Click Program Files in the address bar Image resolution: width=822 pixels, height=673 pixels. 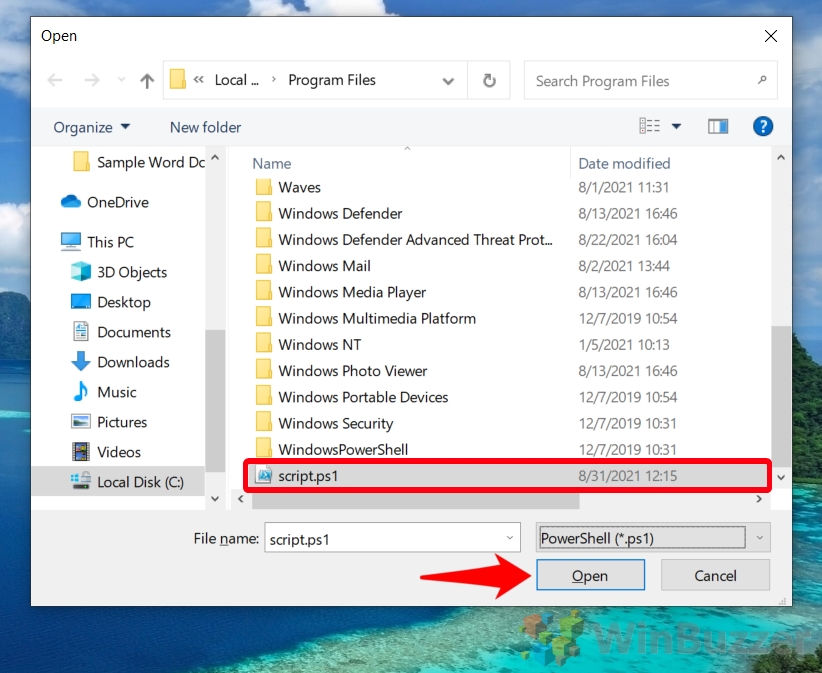coord(334,80)
